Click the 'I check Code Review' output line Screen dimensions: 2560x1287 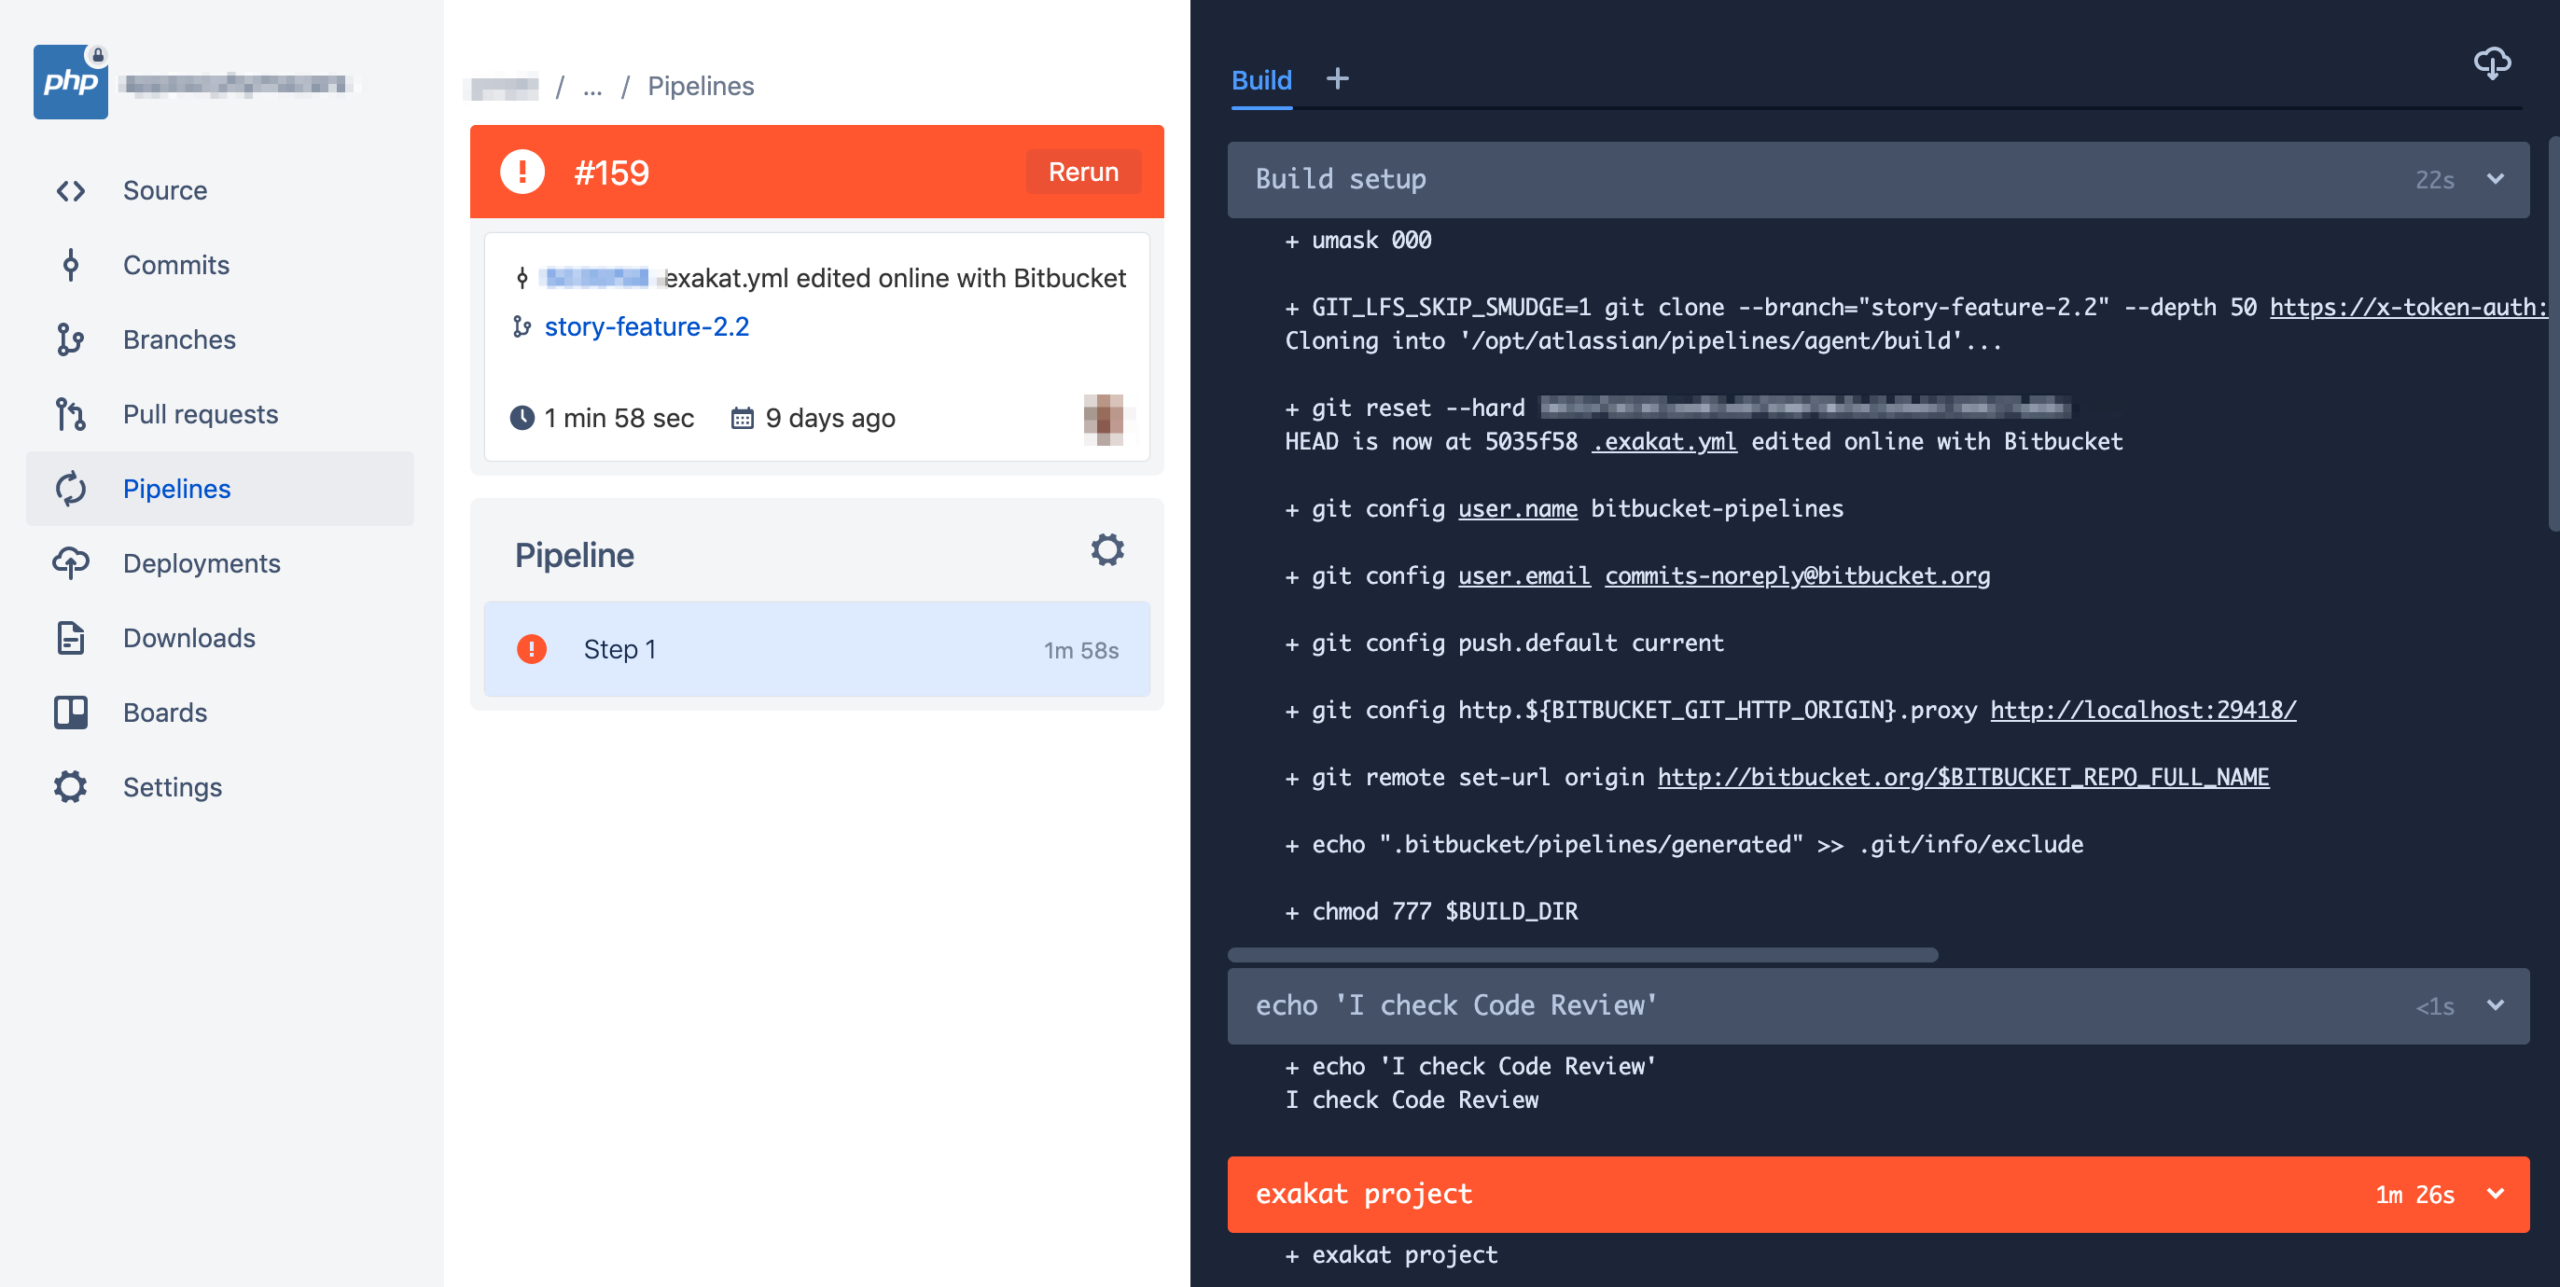(1412, 1100)
